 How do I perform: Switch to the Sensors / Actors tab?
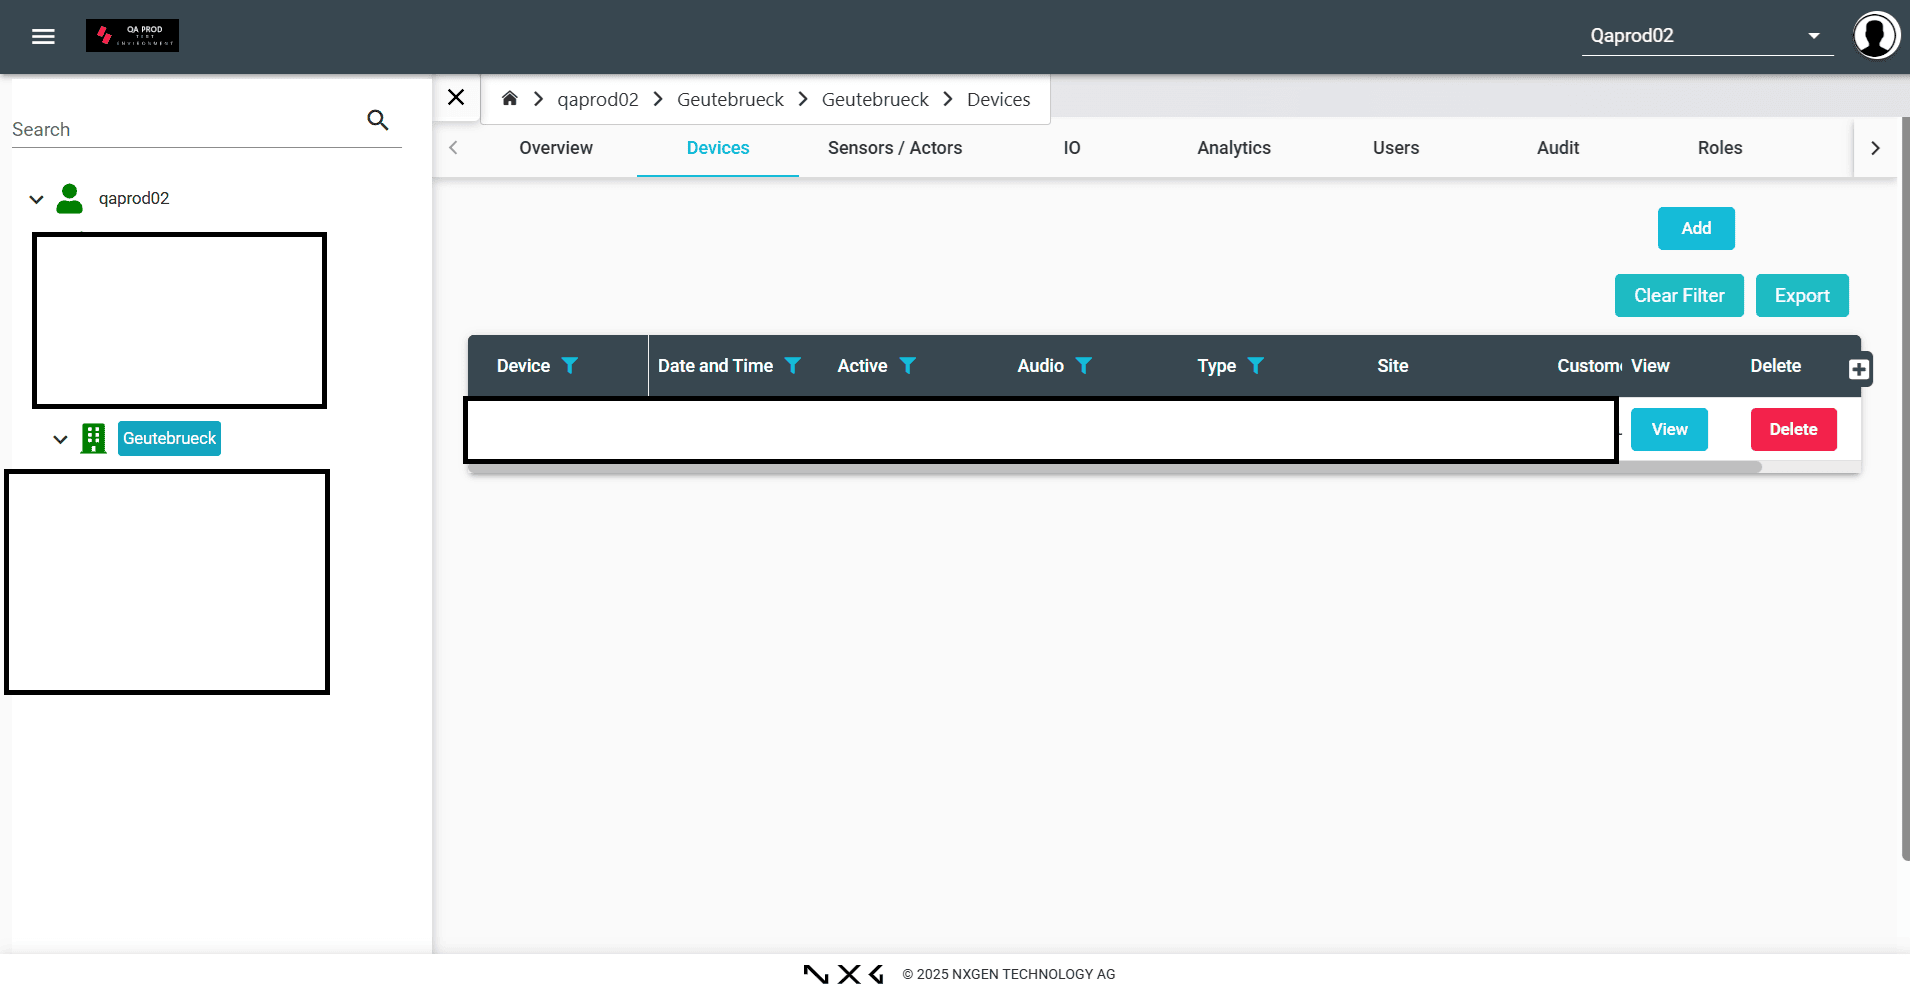[x=894, y=148]
